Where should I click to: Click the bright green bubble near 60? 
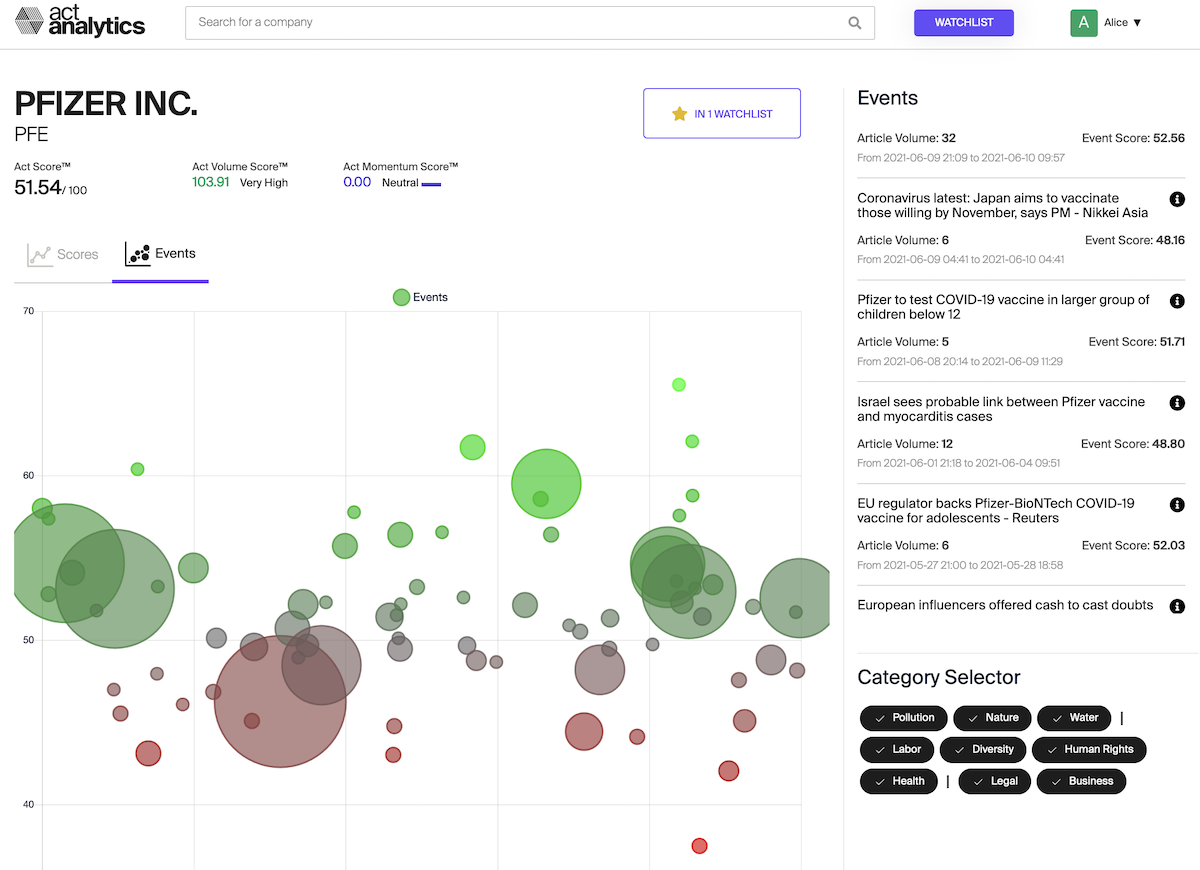[546, 483]
